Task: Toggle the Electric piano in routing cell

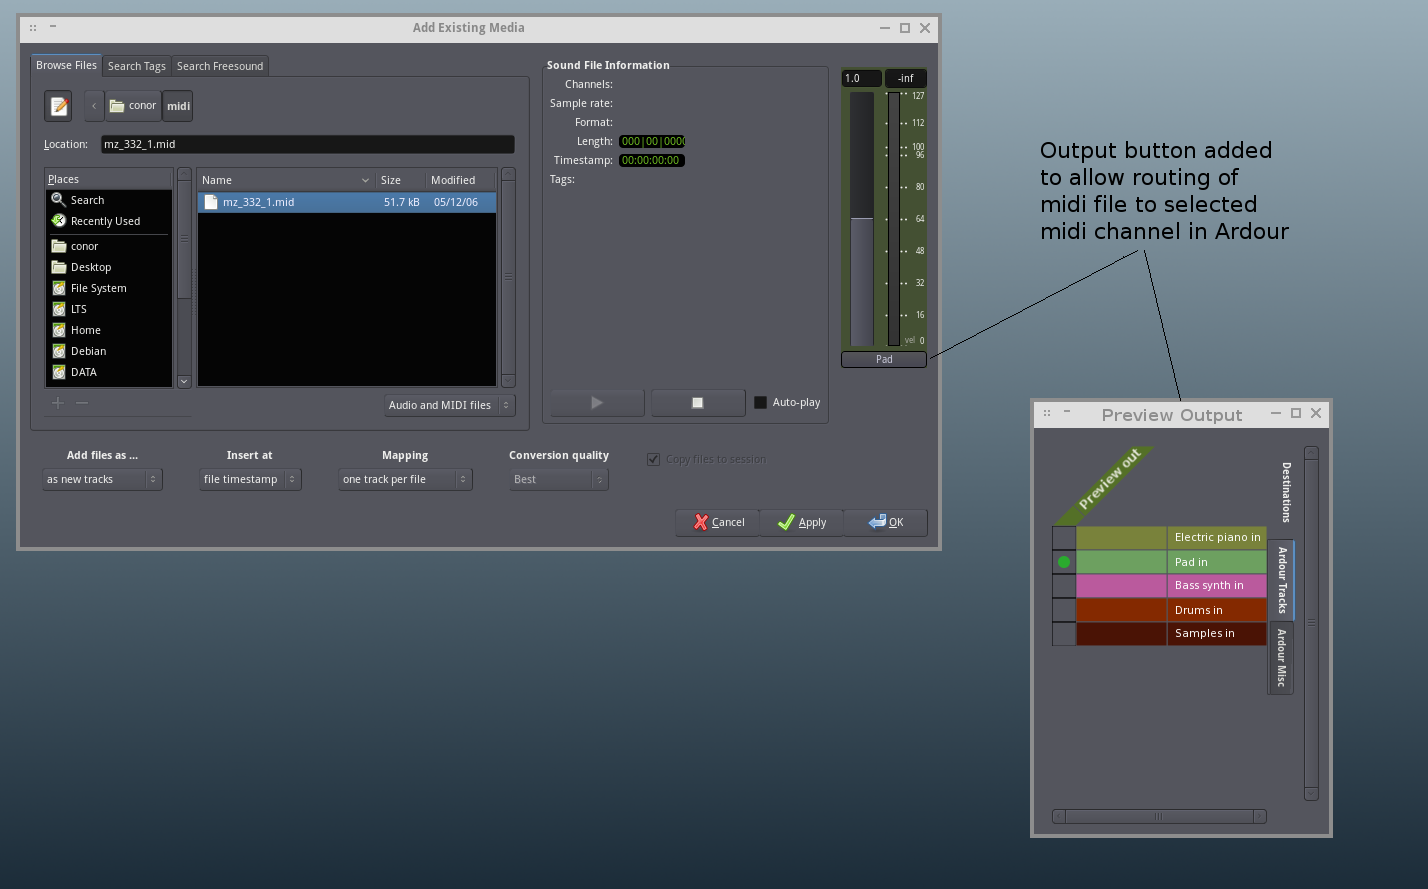Action: 1064,538
